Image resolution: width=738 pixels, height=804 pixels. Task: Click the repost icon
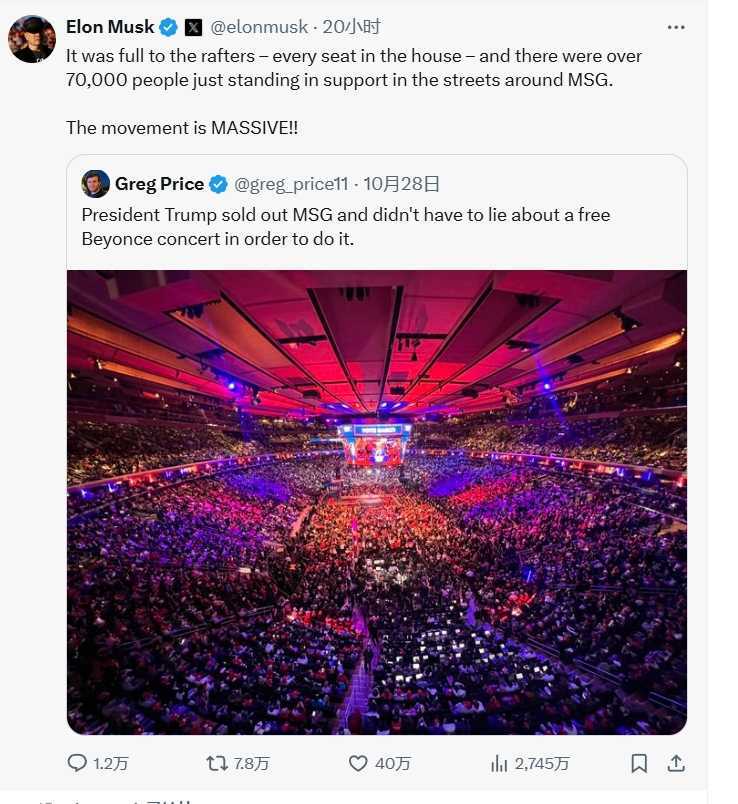click(x=216, y=763)
